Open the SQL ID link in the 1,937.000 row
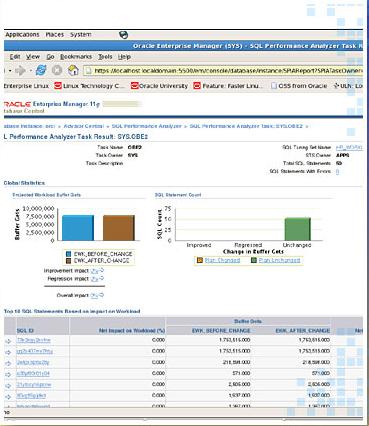 point(31,396)
